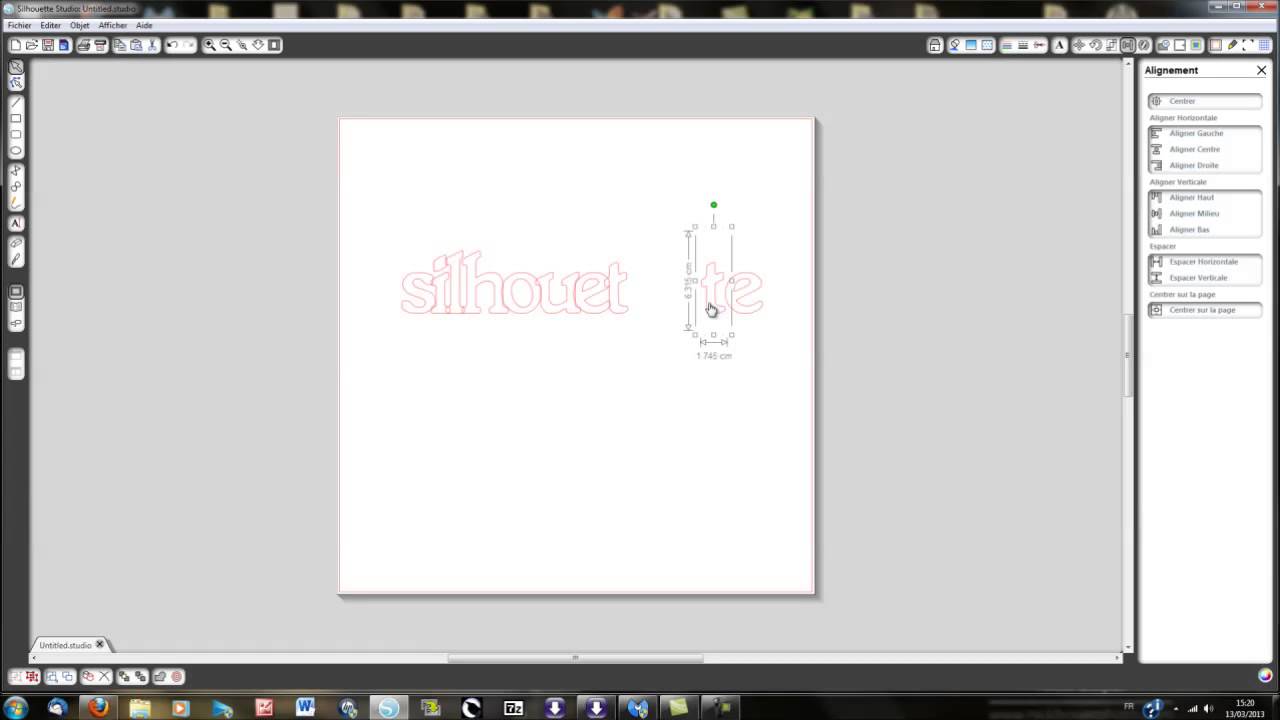Open a file with the folder icon

pos(32,45)
